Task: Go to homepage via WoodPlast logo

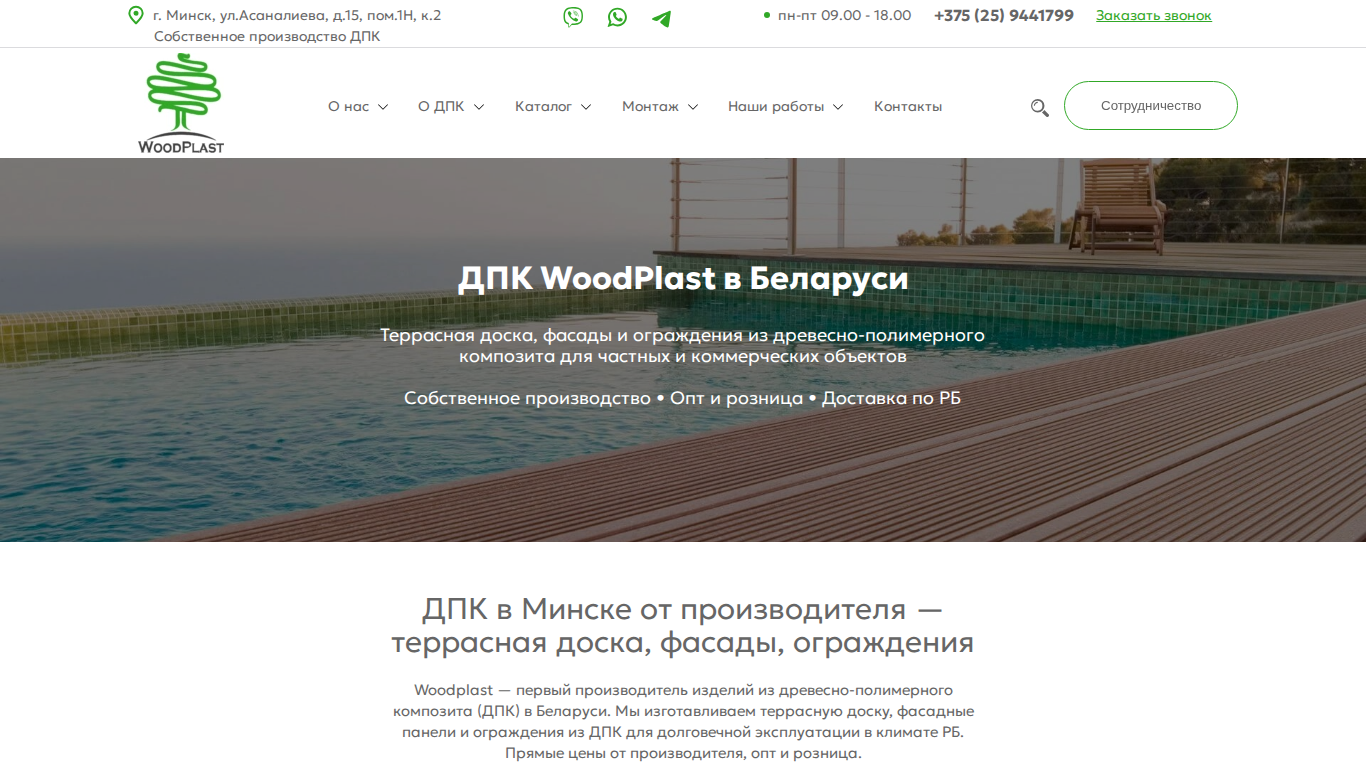Action: [x=181, y=103]
